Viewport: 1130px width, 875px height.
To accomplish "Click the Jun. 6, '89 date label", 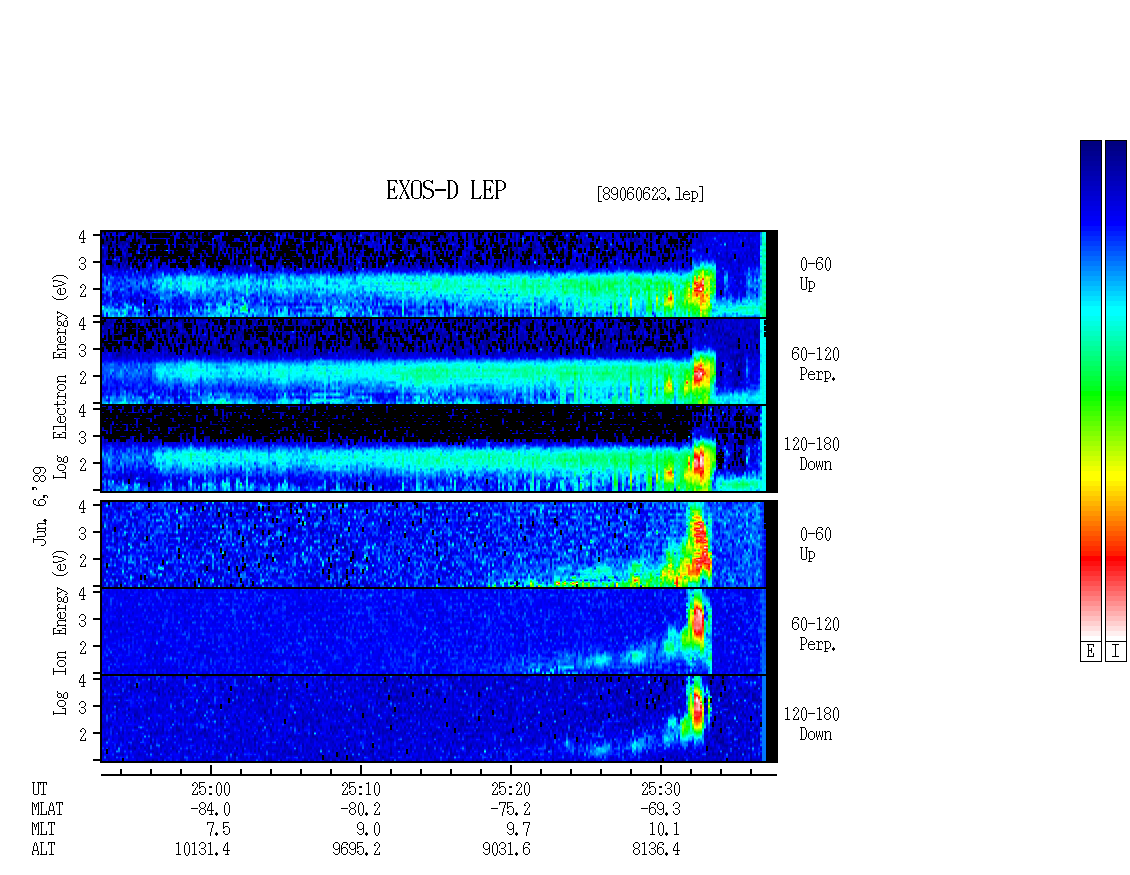I will [x=40, y=505].
